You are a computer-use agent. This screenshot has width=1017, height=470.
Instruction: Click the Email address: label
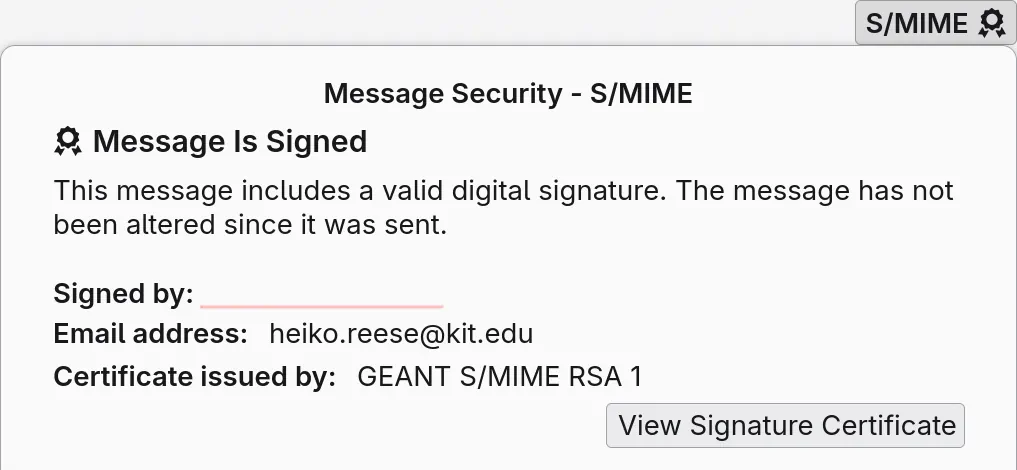point(150,334)
